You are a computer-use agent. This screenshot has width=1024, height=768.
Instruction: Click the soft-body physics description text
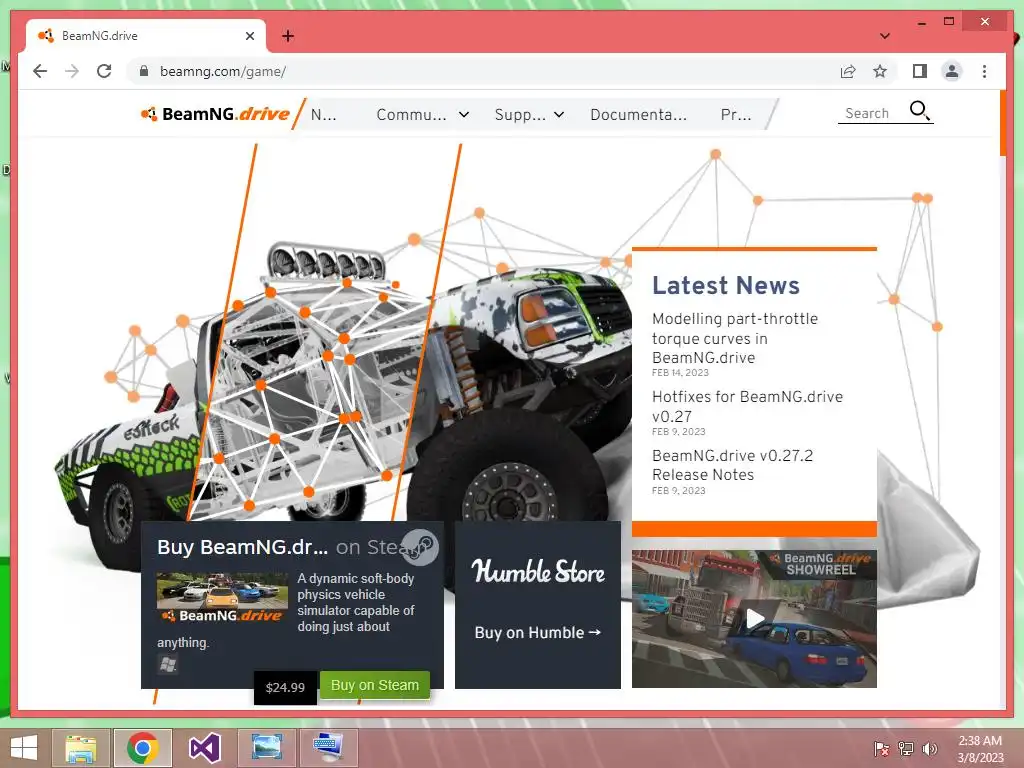(x=355, y=602)
